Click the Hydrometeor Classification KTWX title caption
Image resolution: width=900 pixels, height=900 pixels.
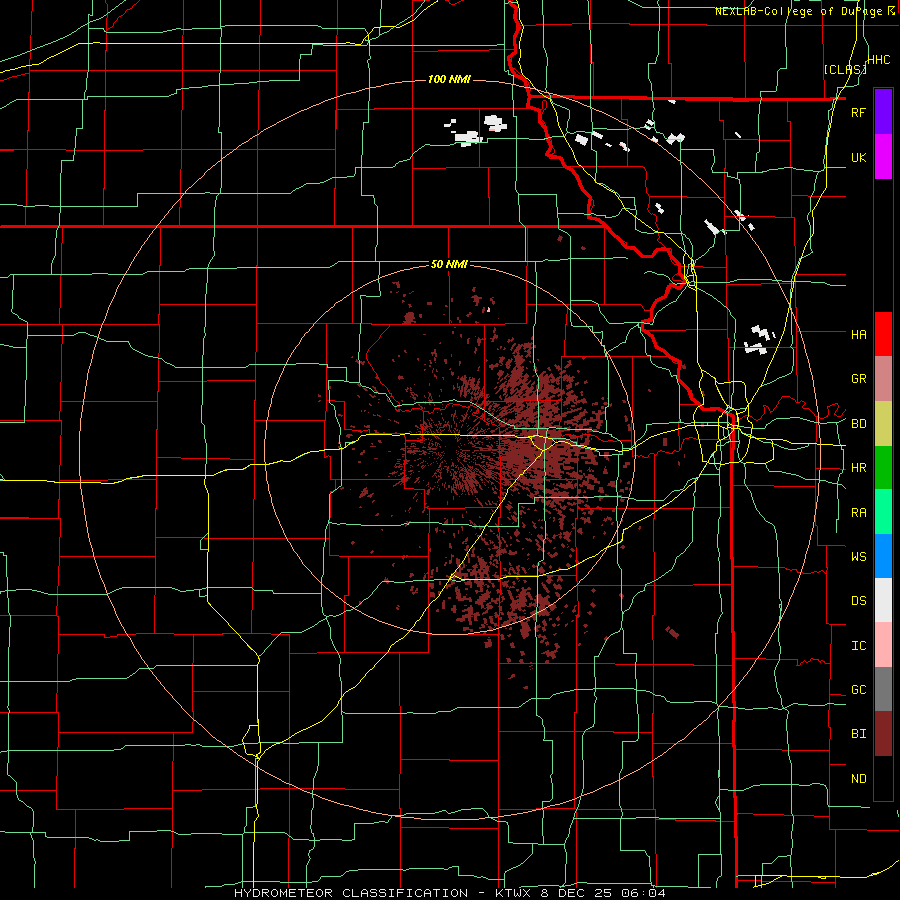449,893
